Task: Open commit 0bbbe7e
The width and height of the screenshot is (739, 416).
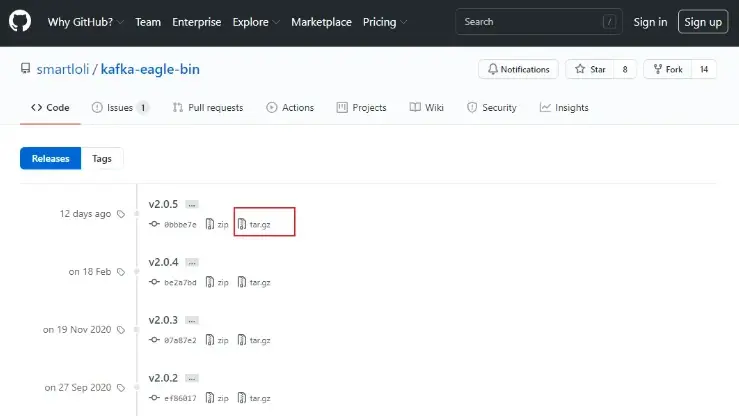Action: [x=180, y=225]
